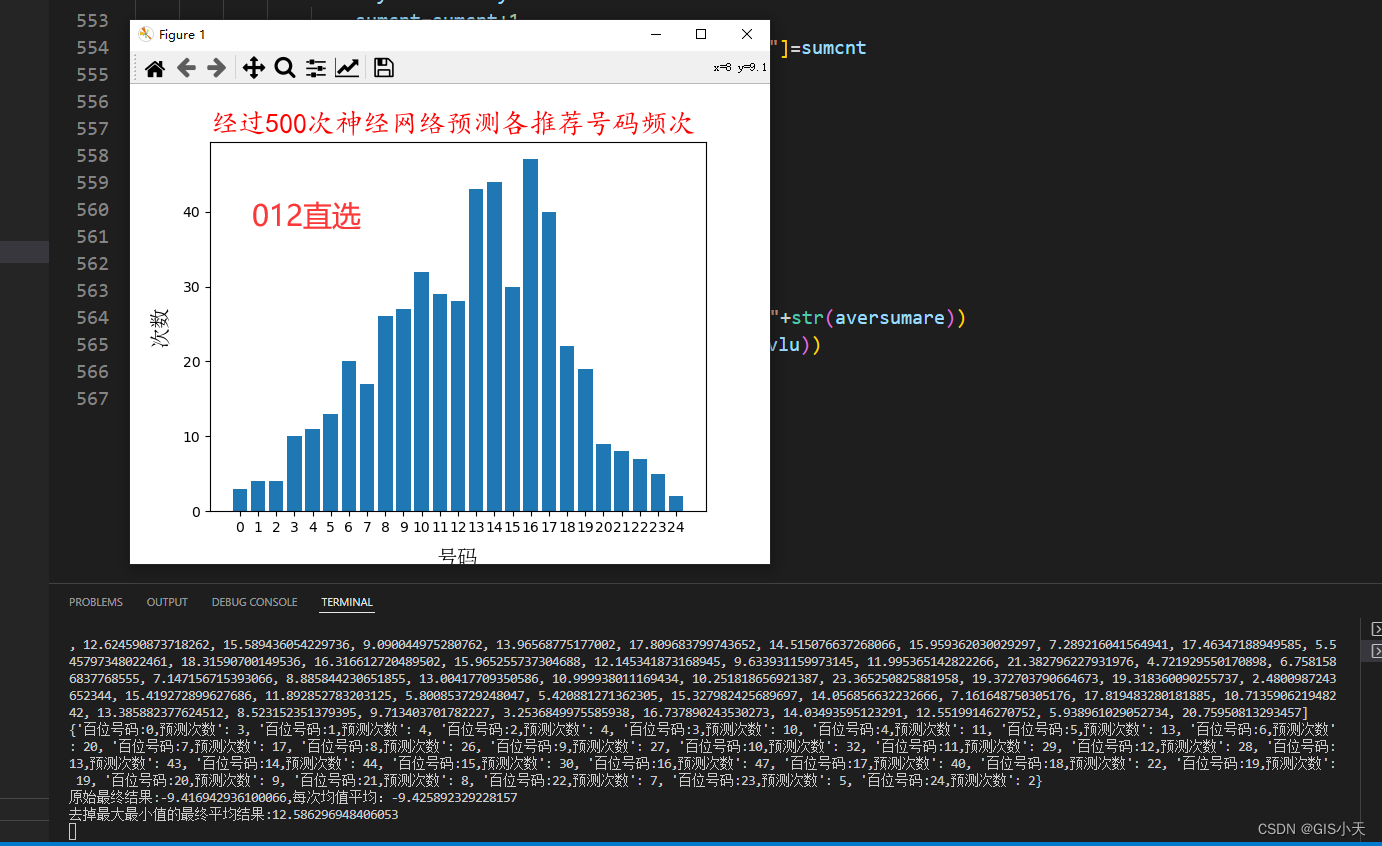The height and width of the screenshot is (846, 1382).
Task: Click the x-axis label "号码"
Action: pyautogui.click(x=458, y=556)
